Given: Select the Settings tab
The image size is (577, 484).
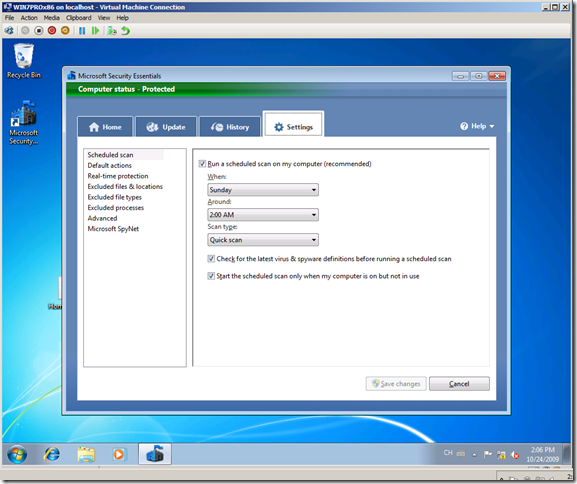Looking at the screenshot, I should pyautogui.click(x=294, y=125).
